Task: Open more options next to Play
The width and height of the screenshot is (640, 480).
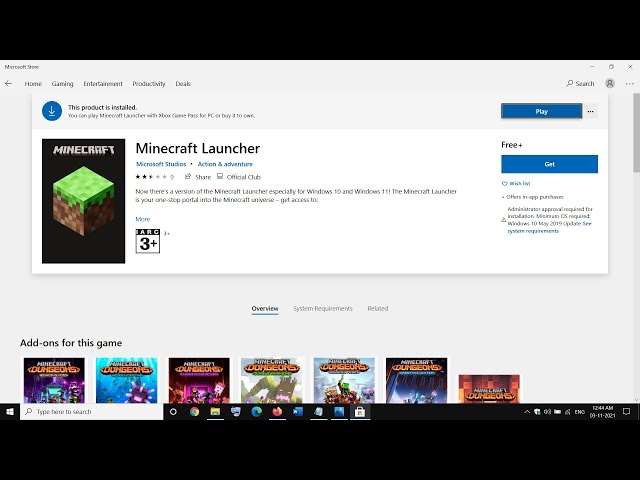Action: (x=591, y=111)
